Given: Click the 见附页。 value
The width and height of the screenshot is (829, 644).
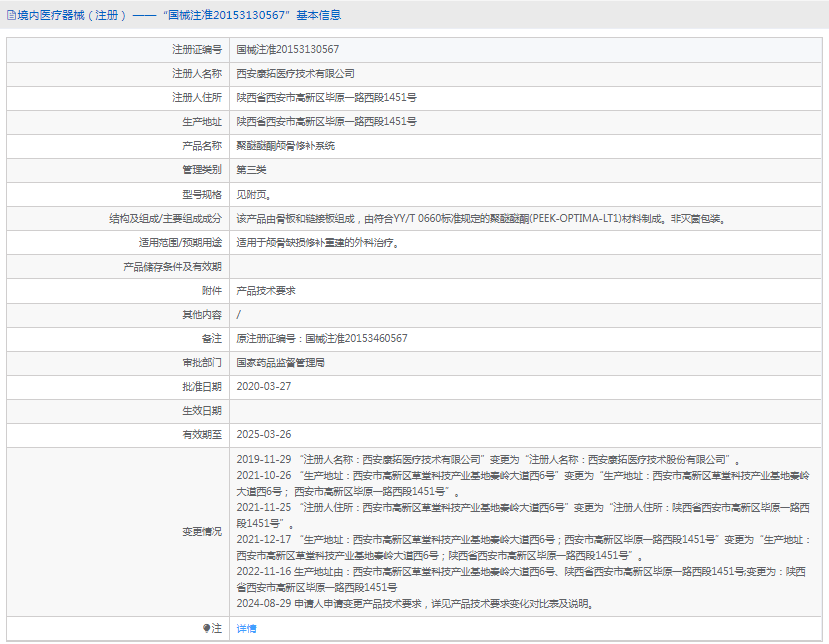Looking at the screenshot, I should (254, 195).
